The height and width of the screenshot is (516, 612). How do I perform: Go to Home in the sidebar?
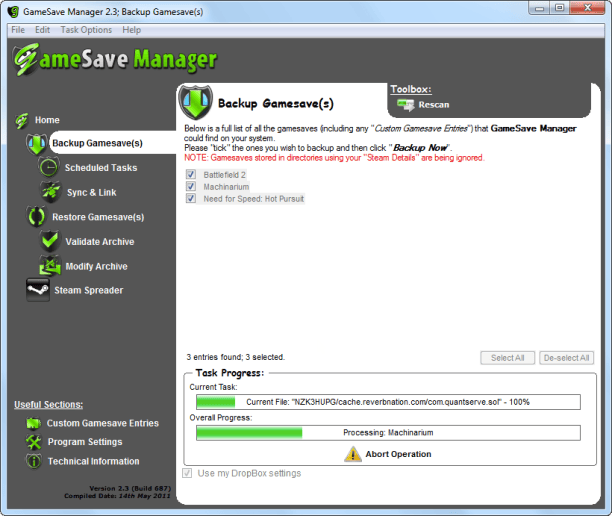[x=47, y=120]
